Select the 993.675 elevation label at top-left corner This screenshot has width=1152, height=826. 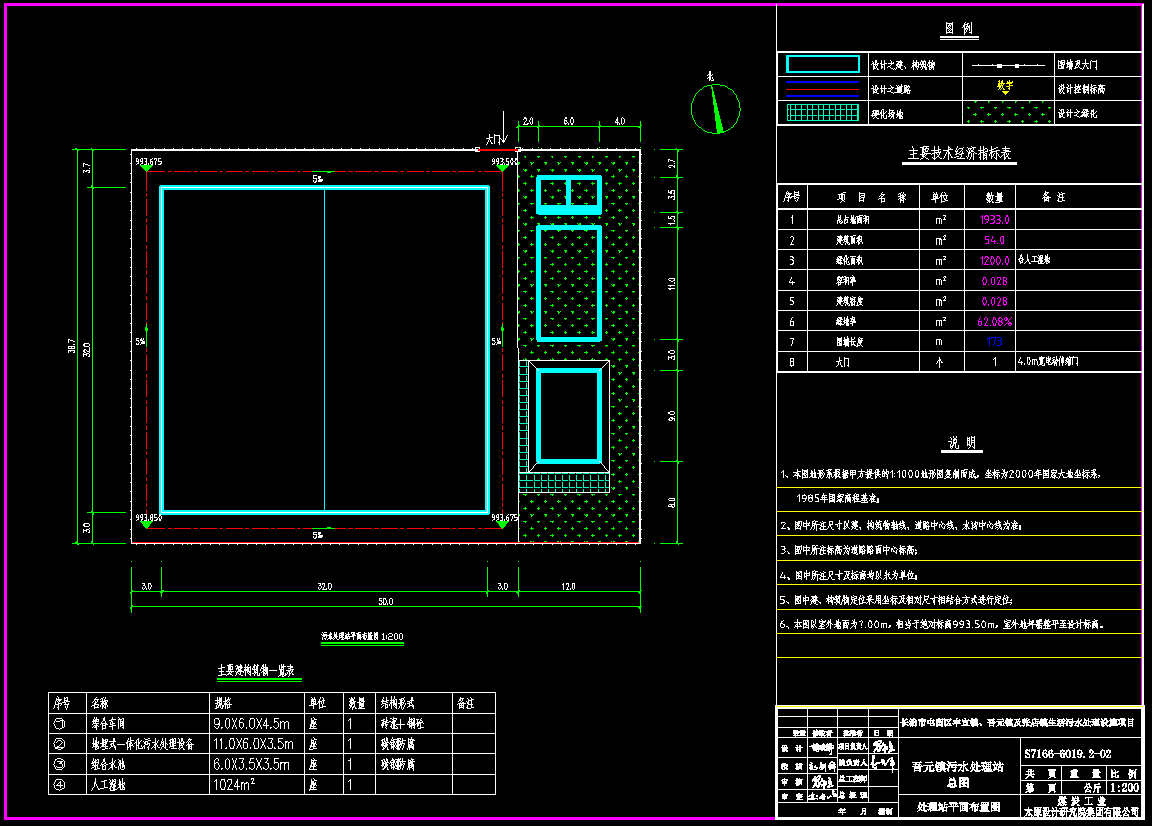pyautogui.click(x=148, y=162)
